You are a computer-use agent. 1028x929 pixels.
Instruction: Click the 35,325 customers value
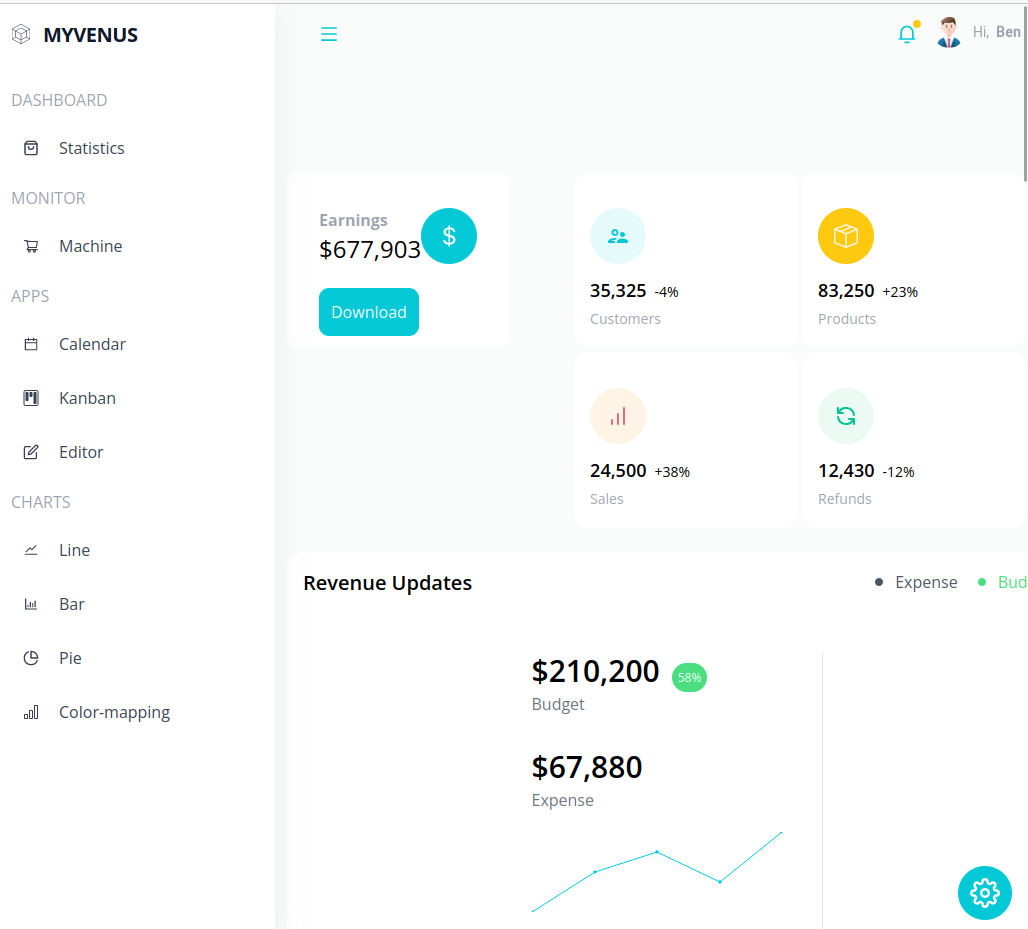click(x=618, y=290)
